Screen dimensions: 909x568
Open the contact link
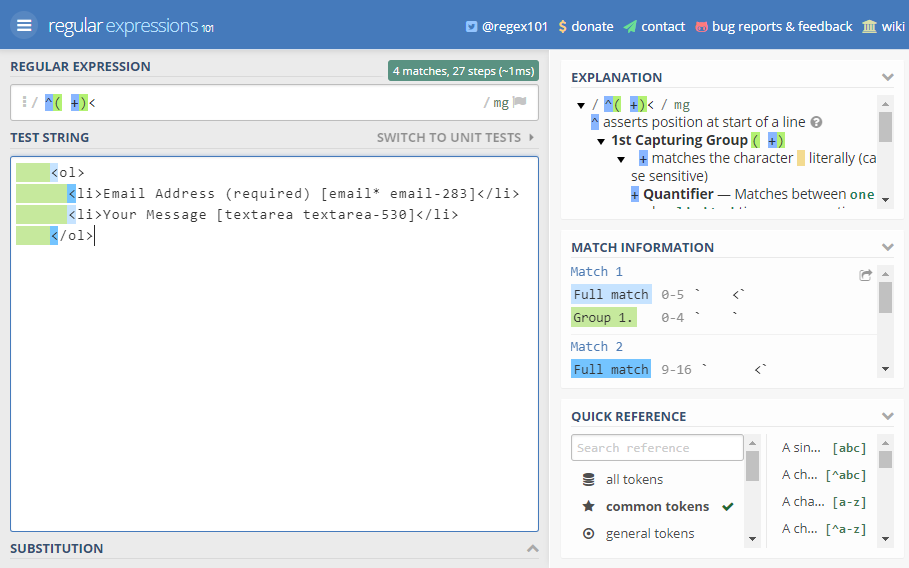[x=654, y=26]
